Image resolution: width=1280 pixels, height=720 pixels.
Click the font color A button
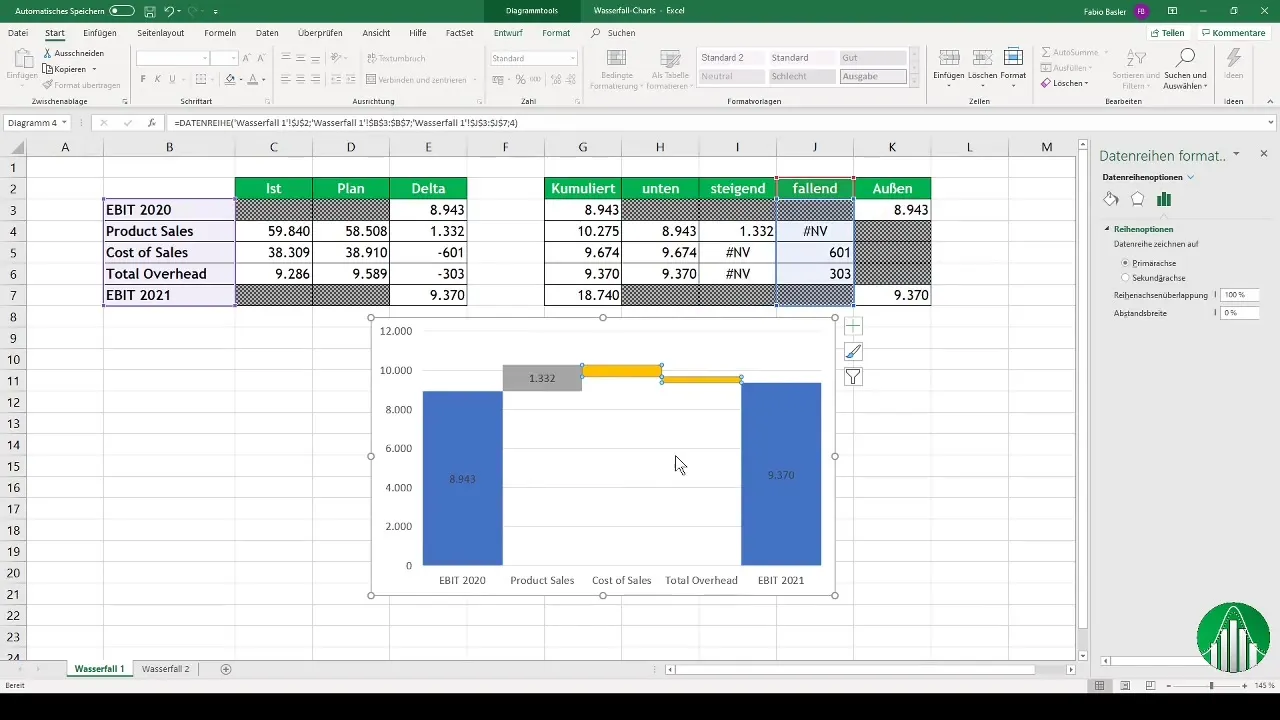[x=251, y=79]
